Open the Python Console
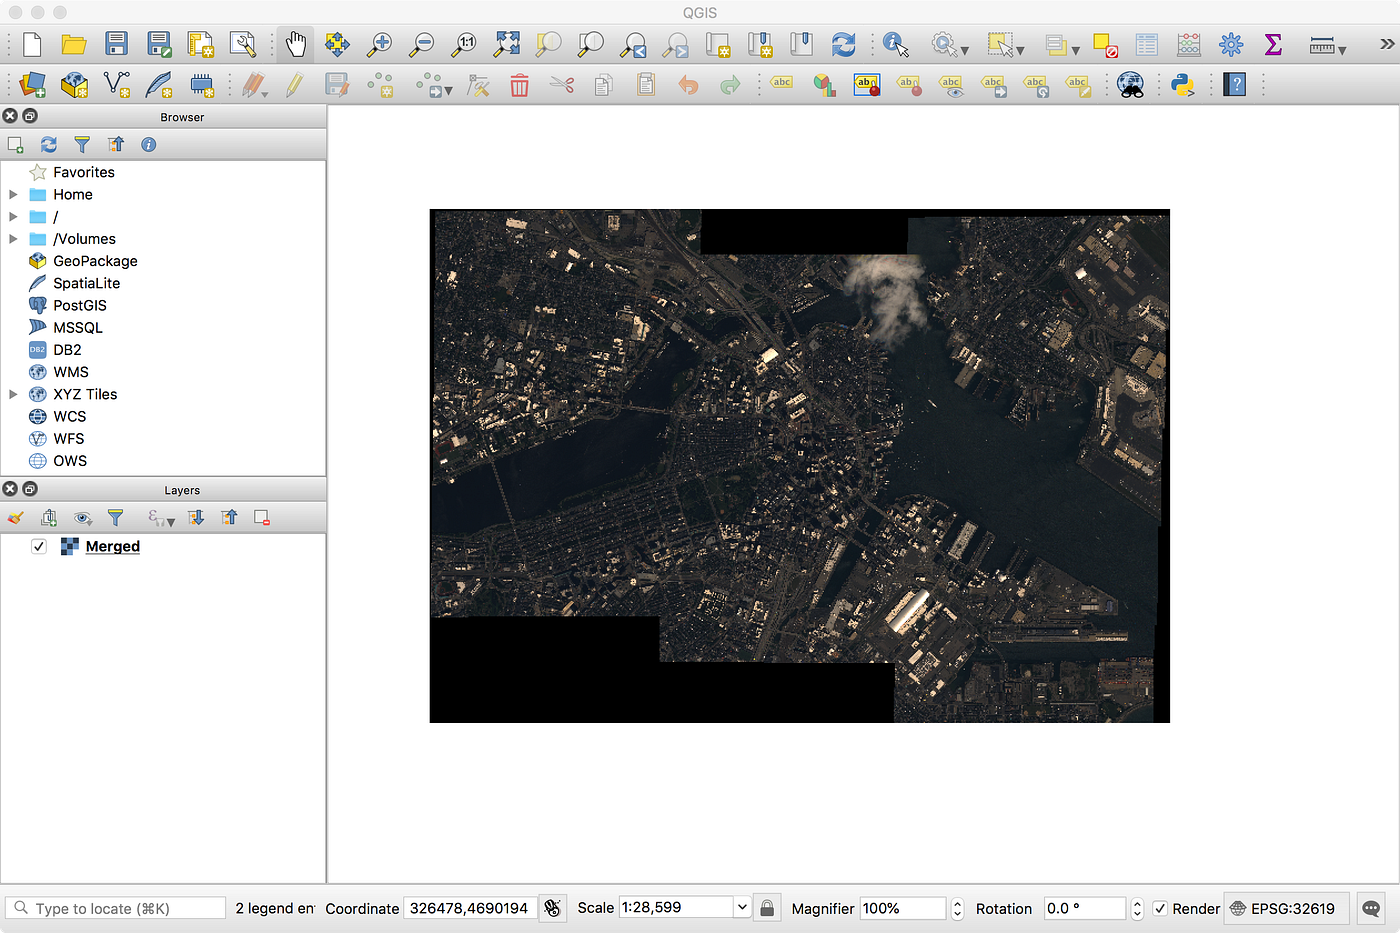Image resolution: width=1400 pixels, height=933 pixels. [x=1183, y=86]
